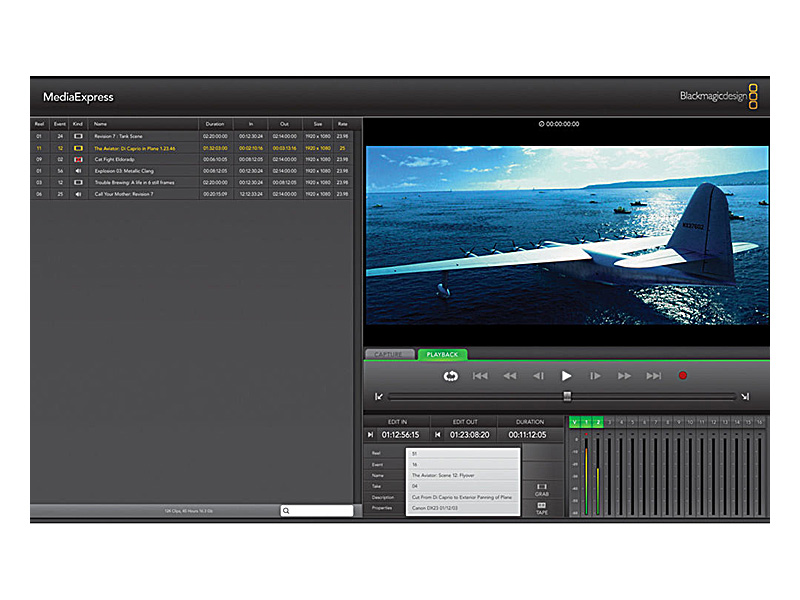Image resolution: width=800 pixels, height=600 pixels.
Task: Select the clip "Revision 7 : Tank Scene"
Action: (192, 136)
